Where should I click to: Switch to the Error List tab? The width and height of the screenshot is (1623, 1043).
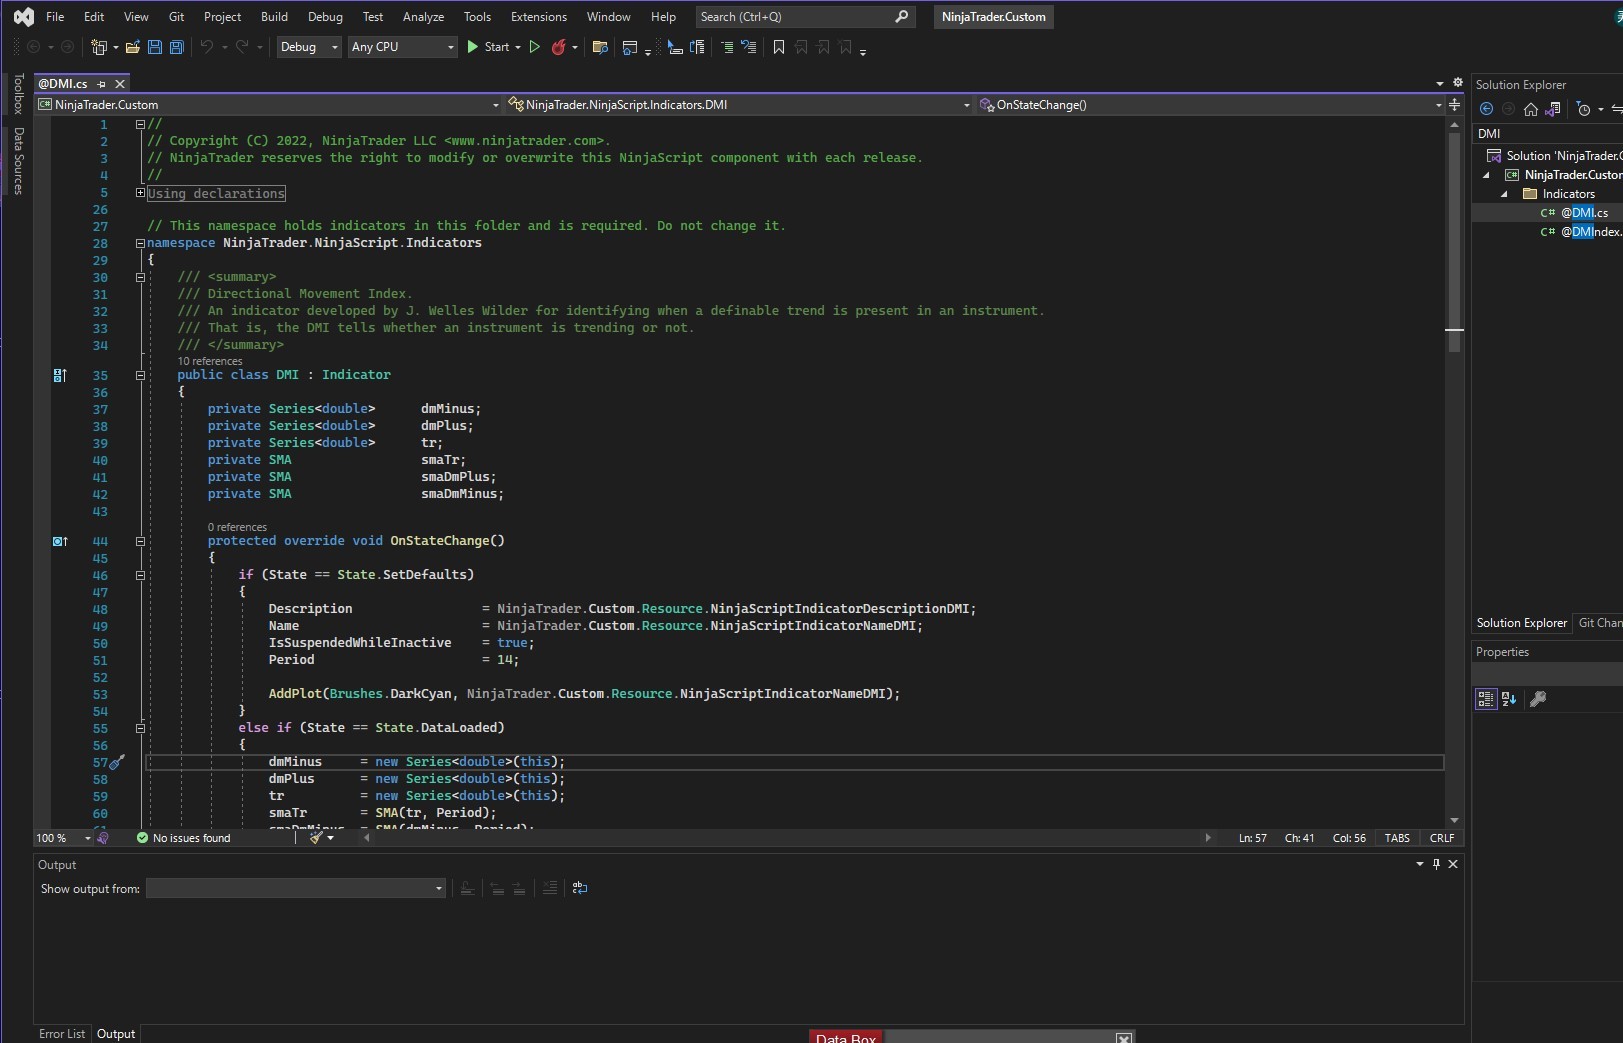(62, 1034)
